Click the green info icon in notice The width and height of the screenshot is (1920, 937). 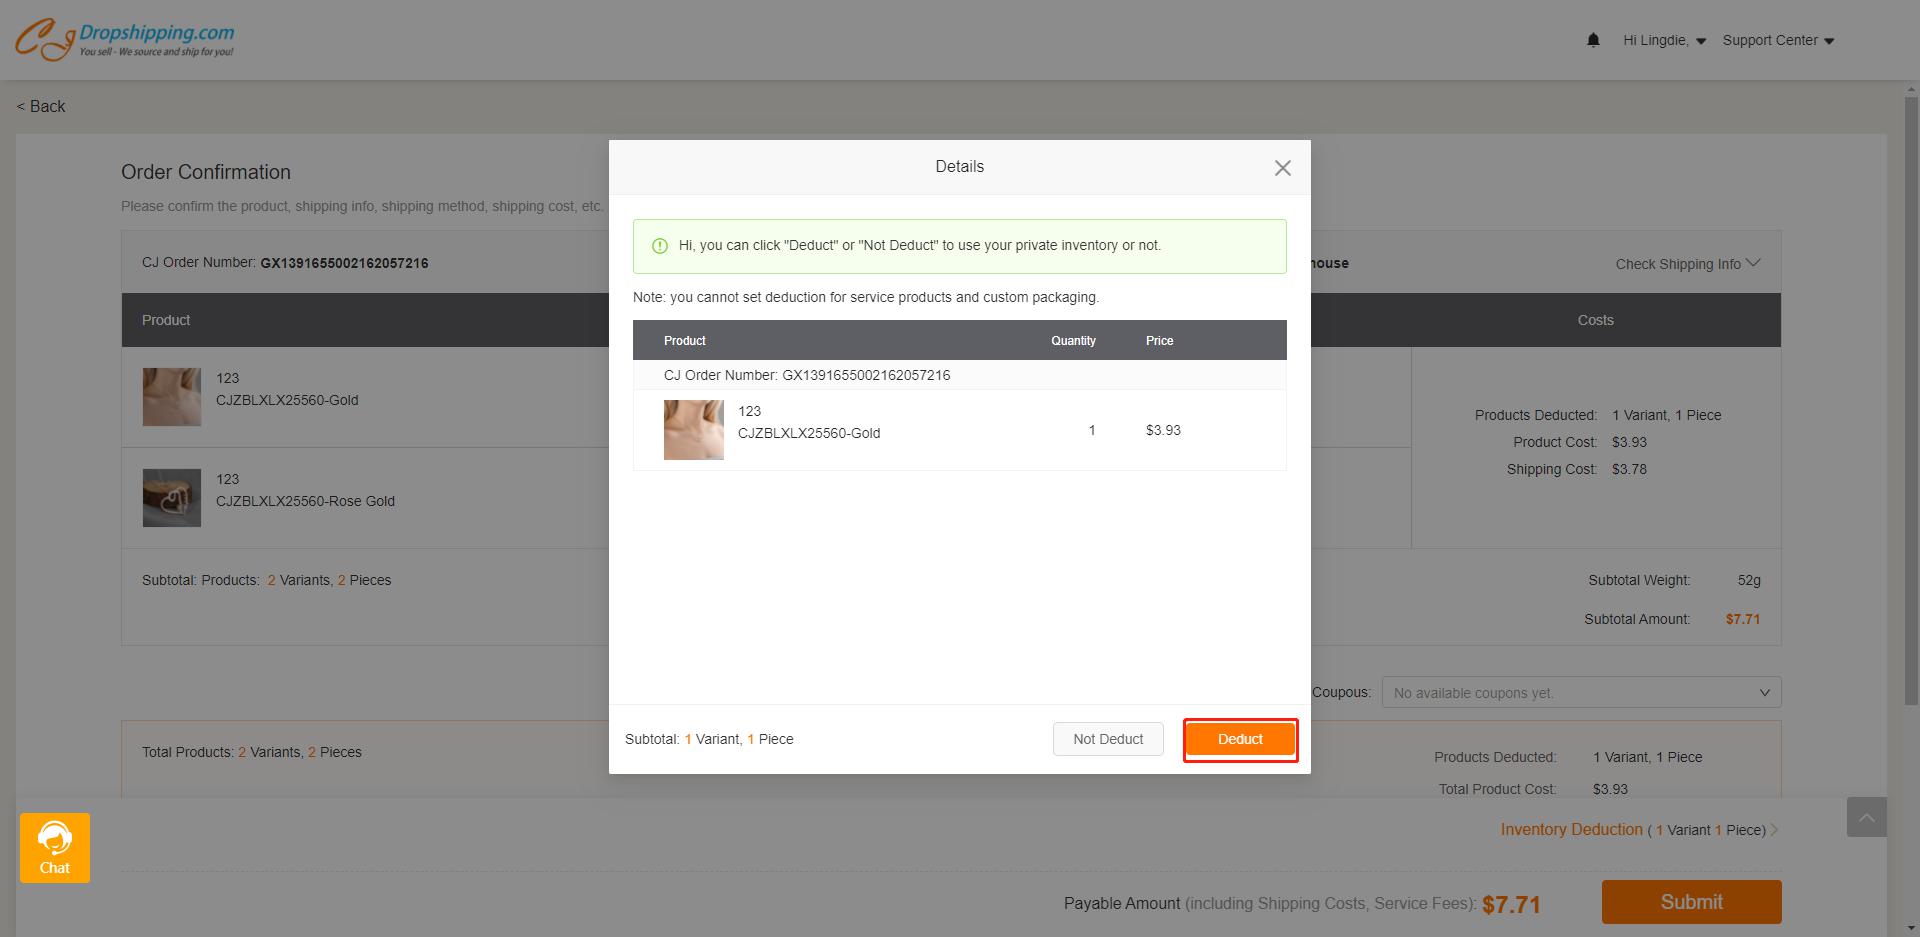point(660,246)
